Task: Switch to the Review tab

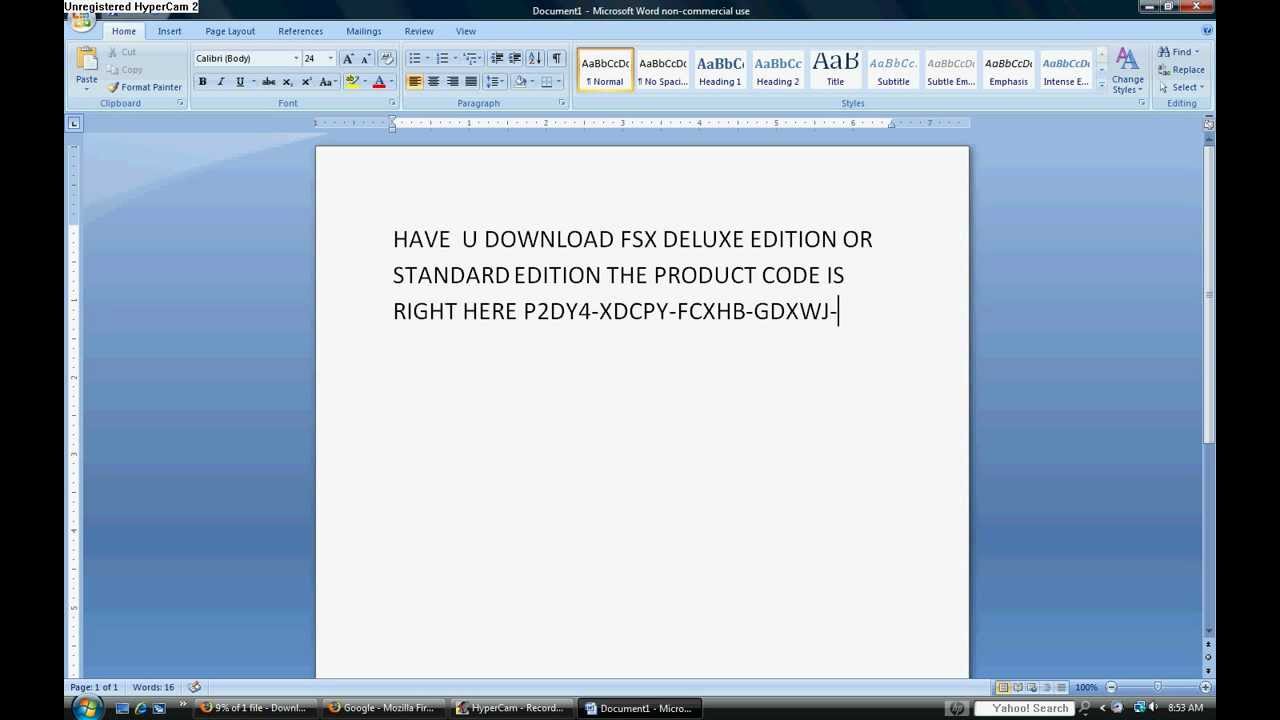Action: (419, 31)
